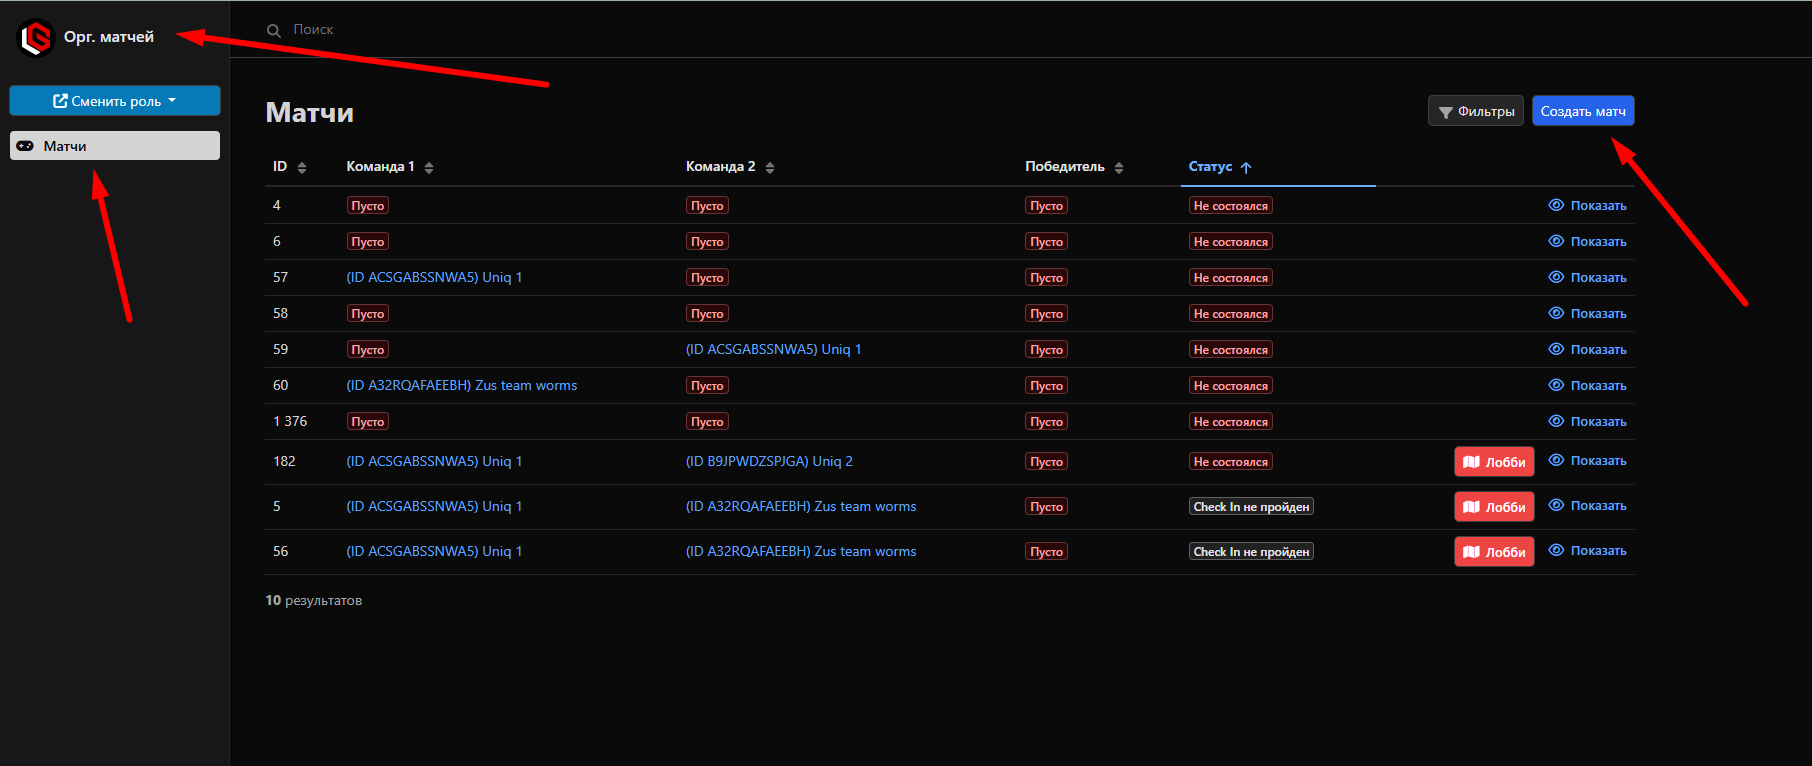Open the Сменить роль dropdown
Viewport: 1812px width, 766px height.
[115, 101]
